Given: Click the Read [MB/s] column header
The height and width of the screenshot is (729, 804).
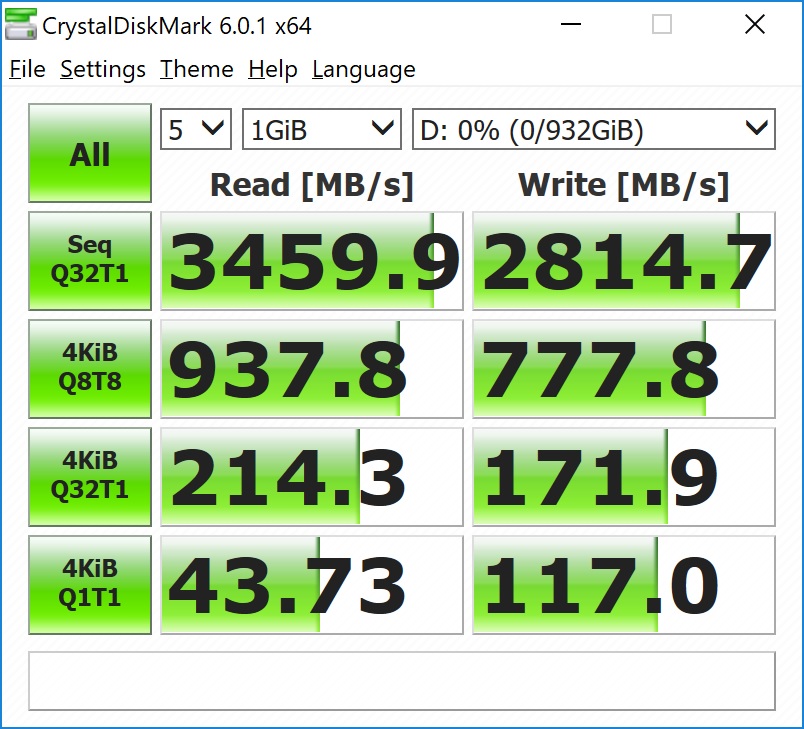Looking at the screenshot, I should (312, 185).
